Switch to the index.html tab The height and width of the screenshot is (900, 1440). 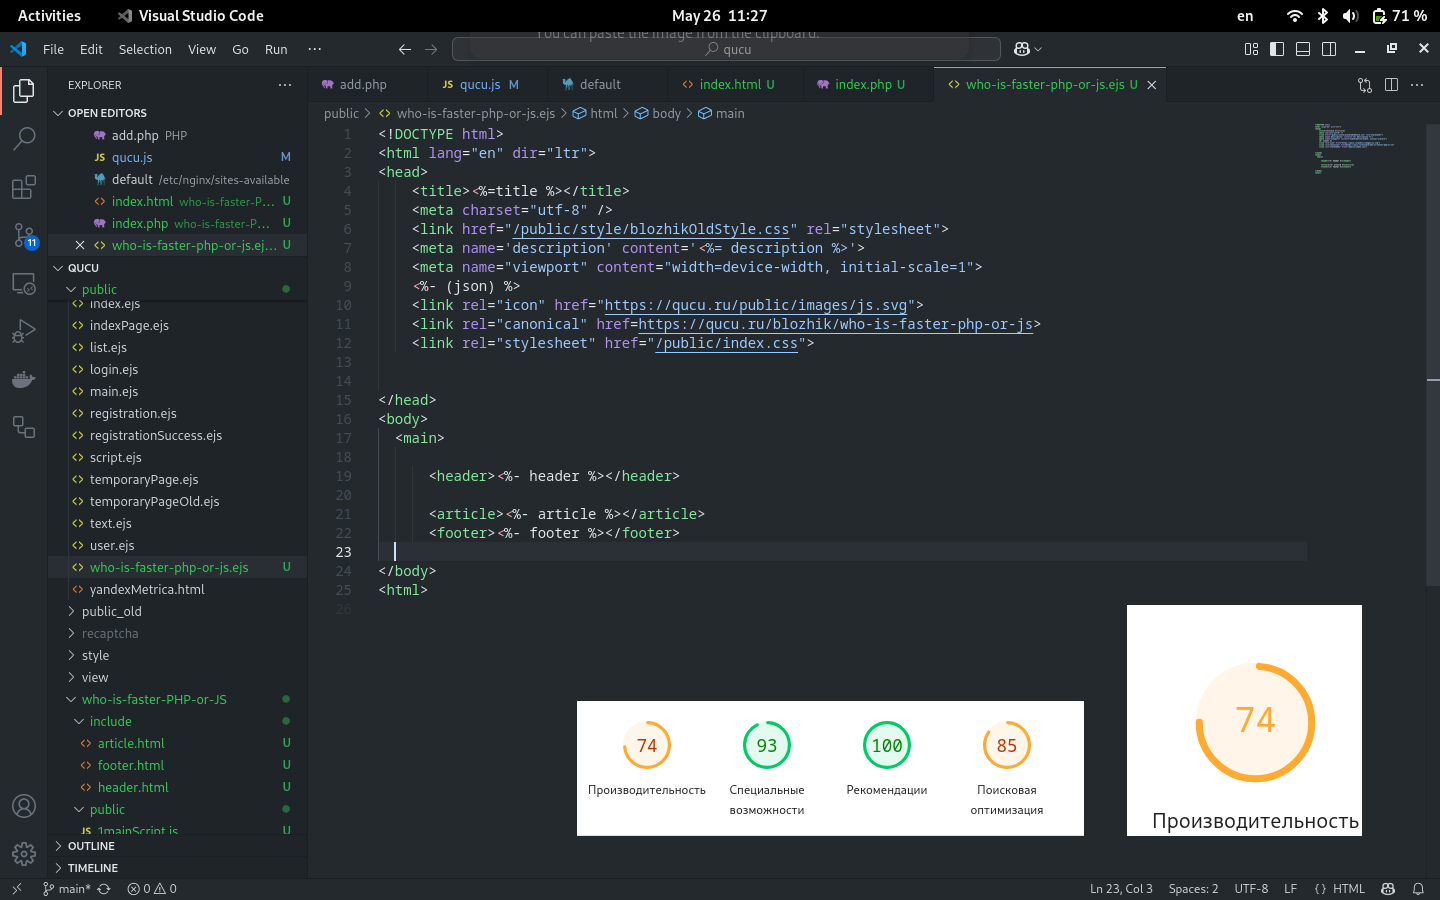735,85
